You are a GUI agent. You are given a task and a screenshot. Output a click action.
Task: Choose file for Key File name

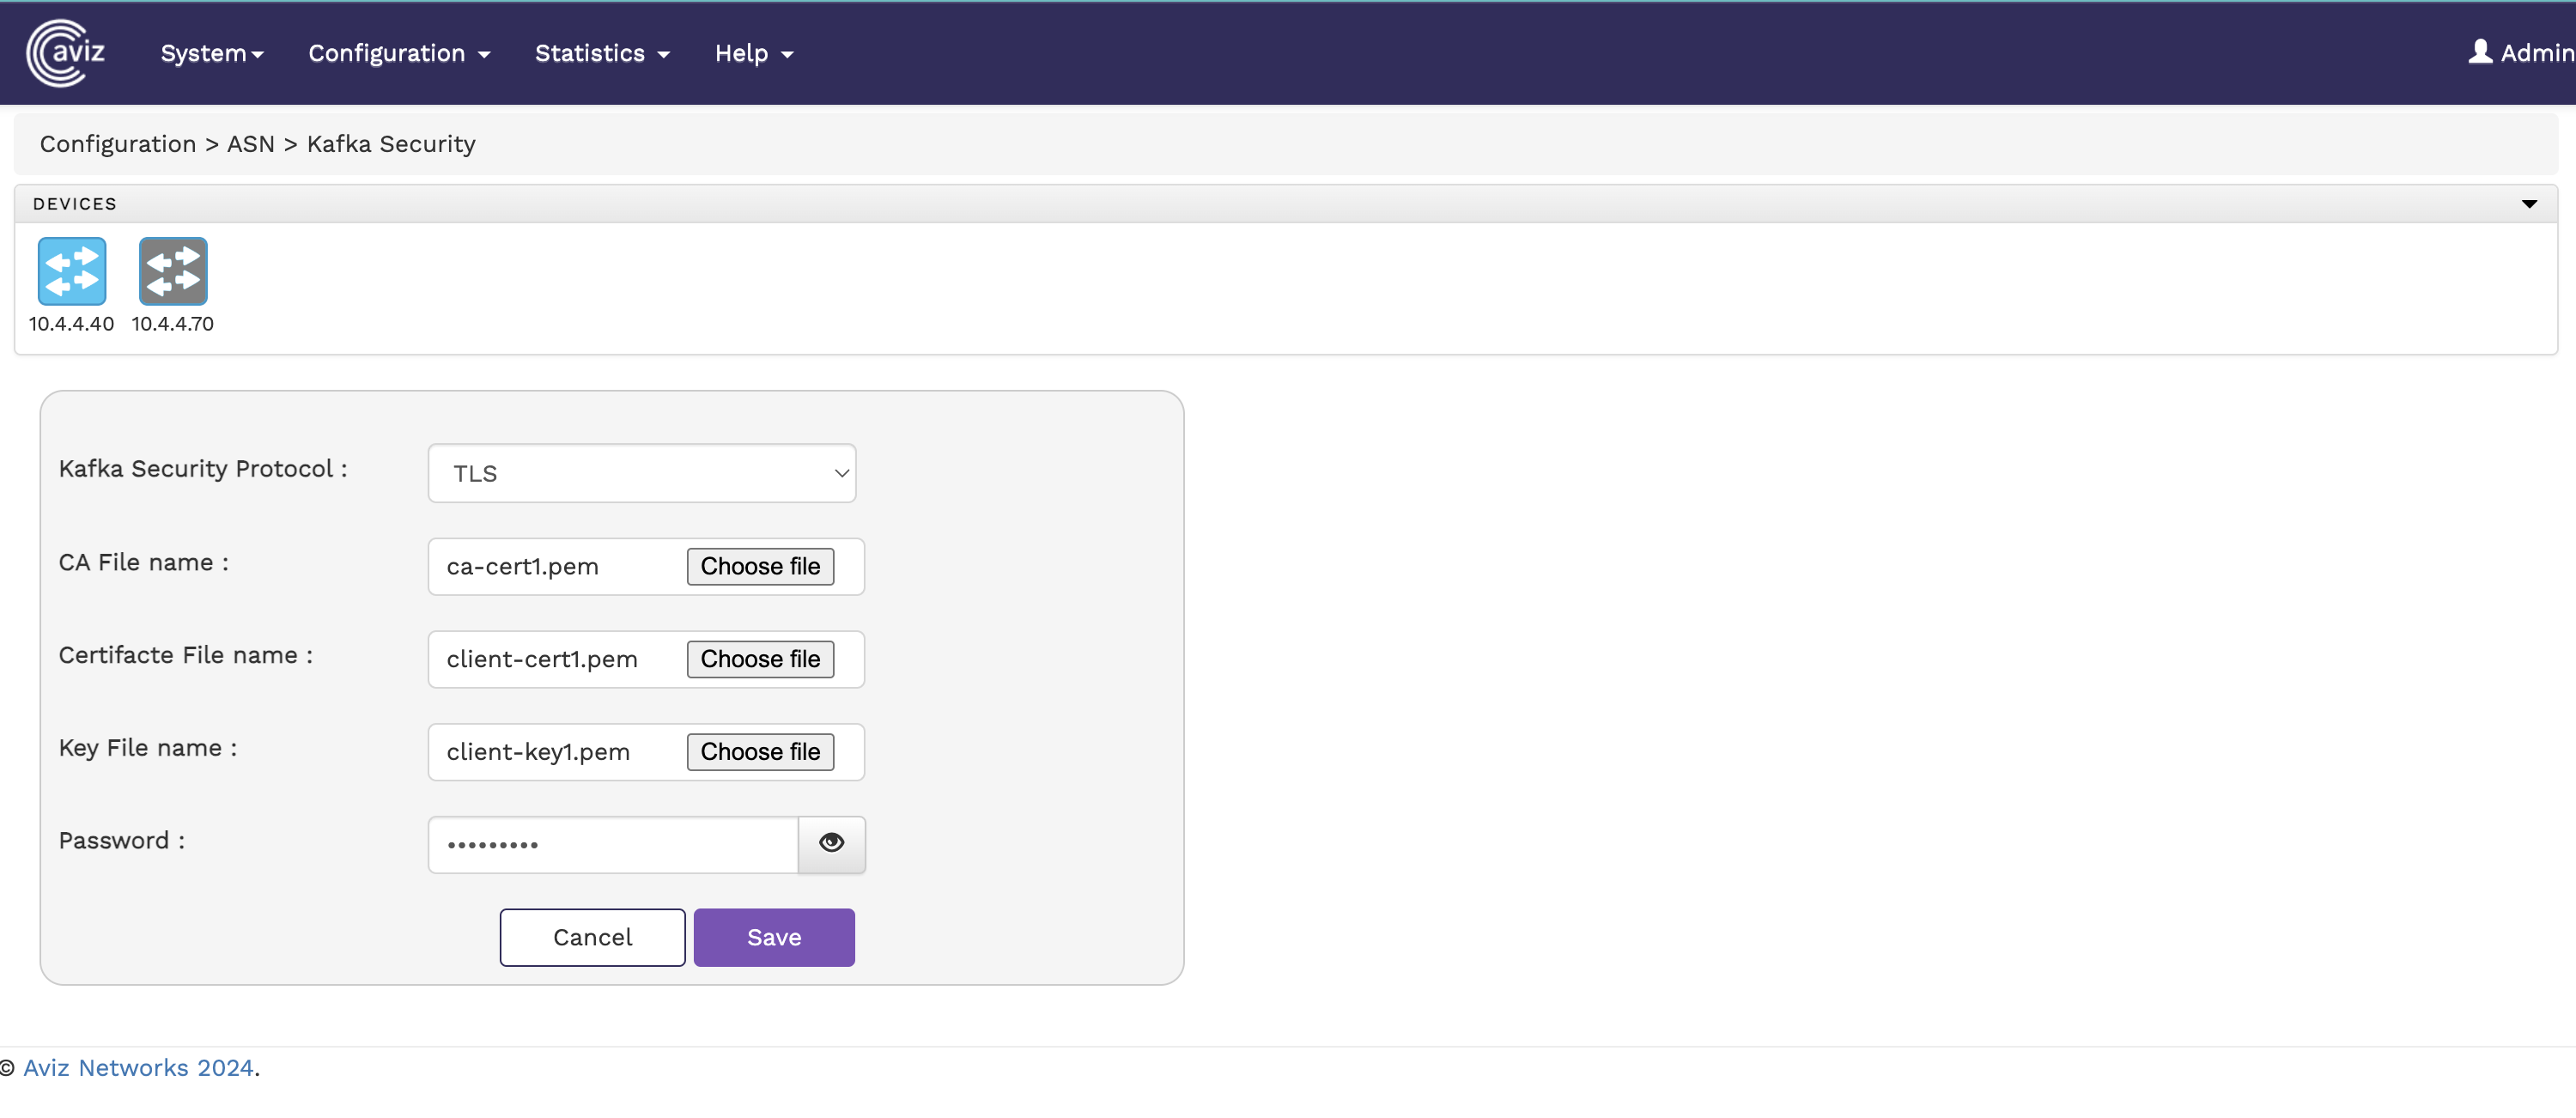tap(759, 752)
